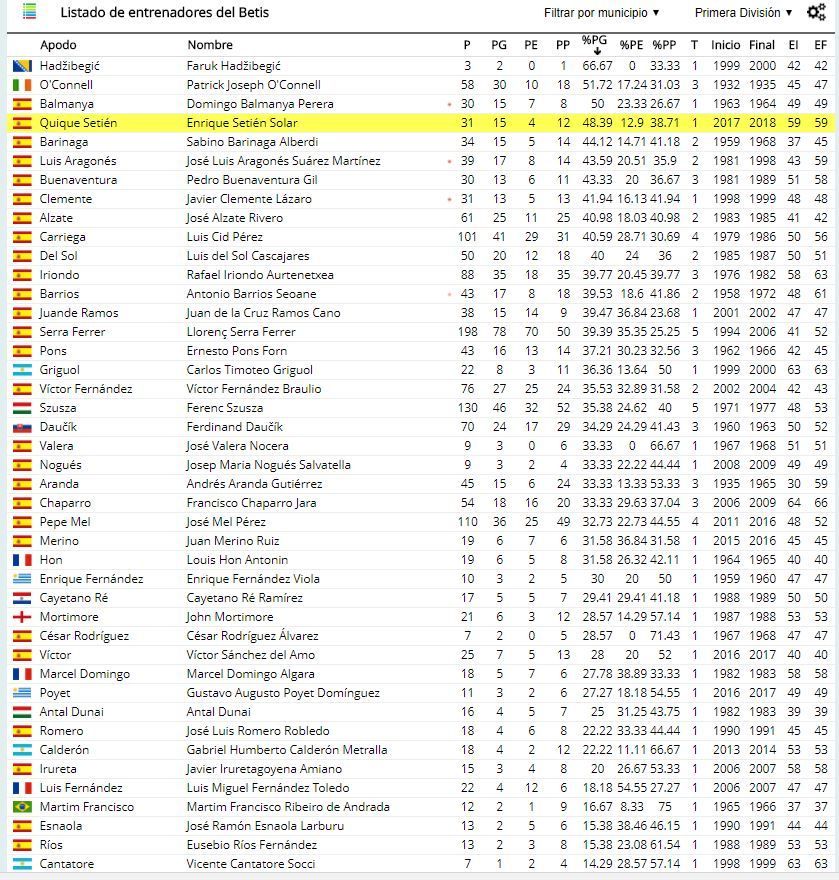Open the Clemente nickname link
This screenshot has width=839, height=880.
66,199
